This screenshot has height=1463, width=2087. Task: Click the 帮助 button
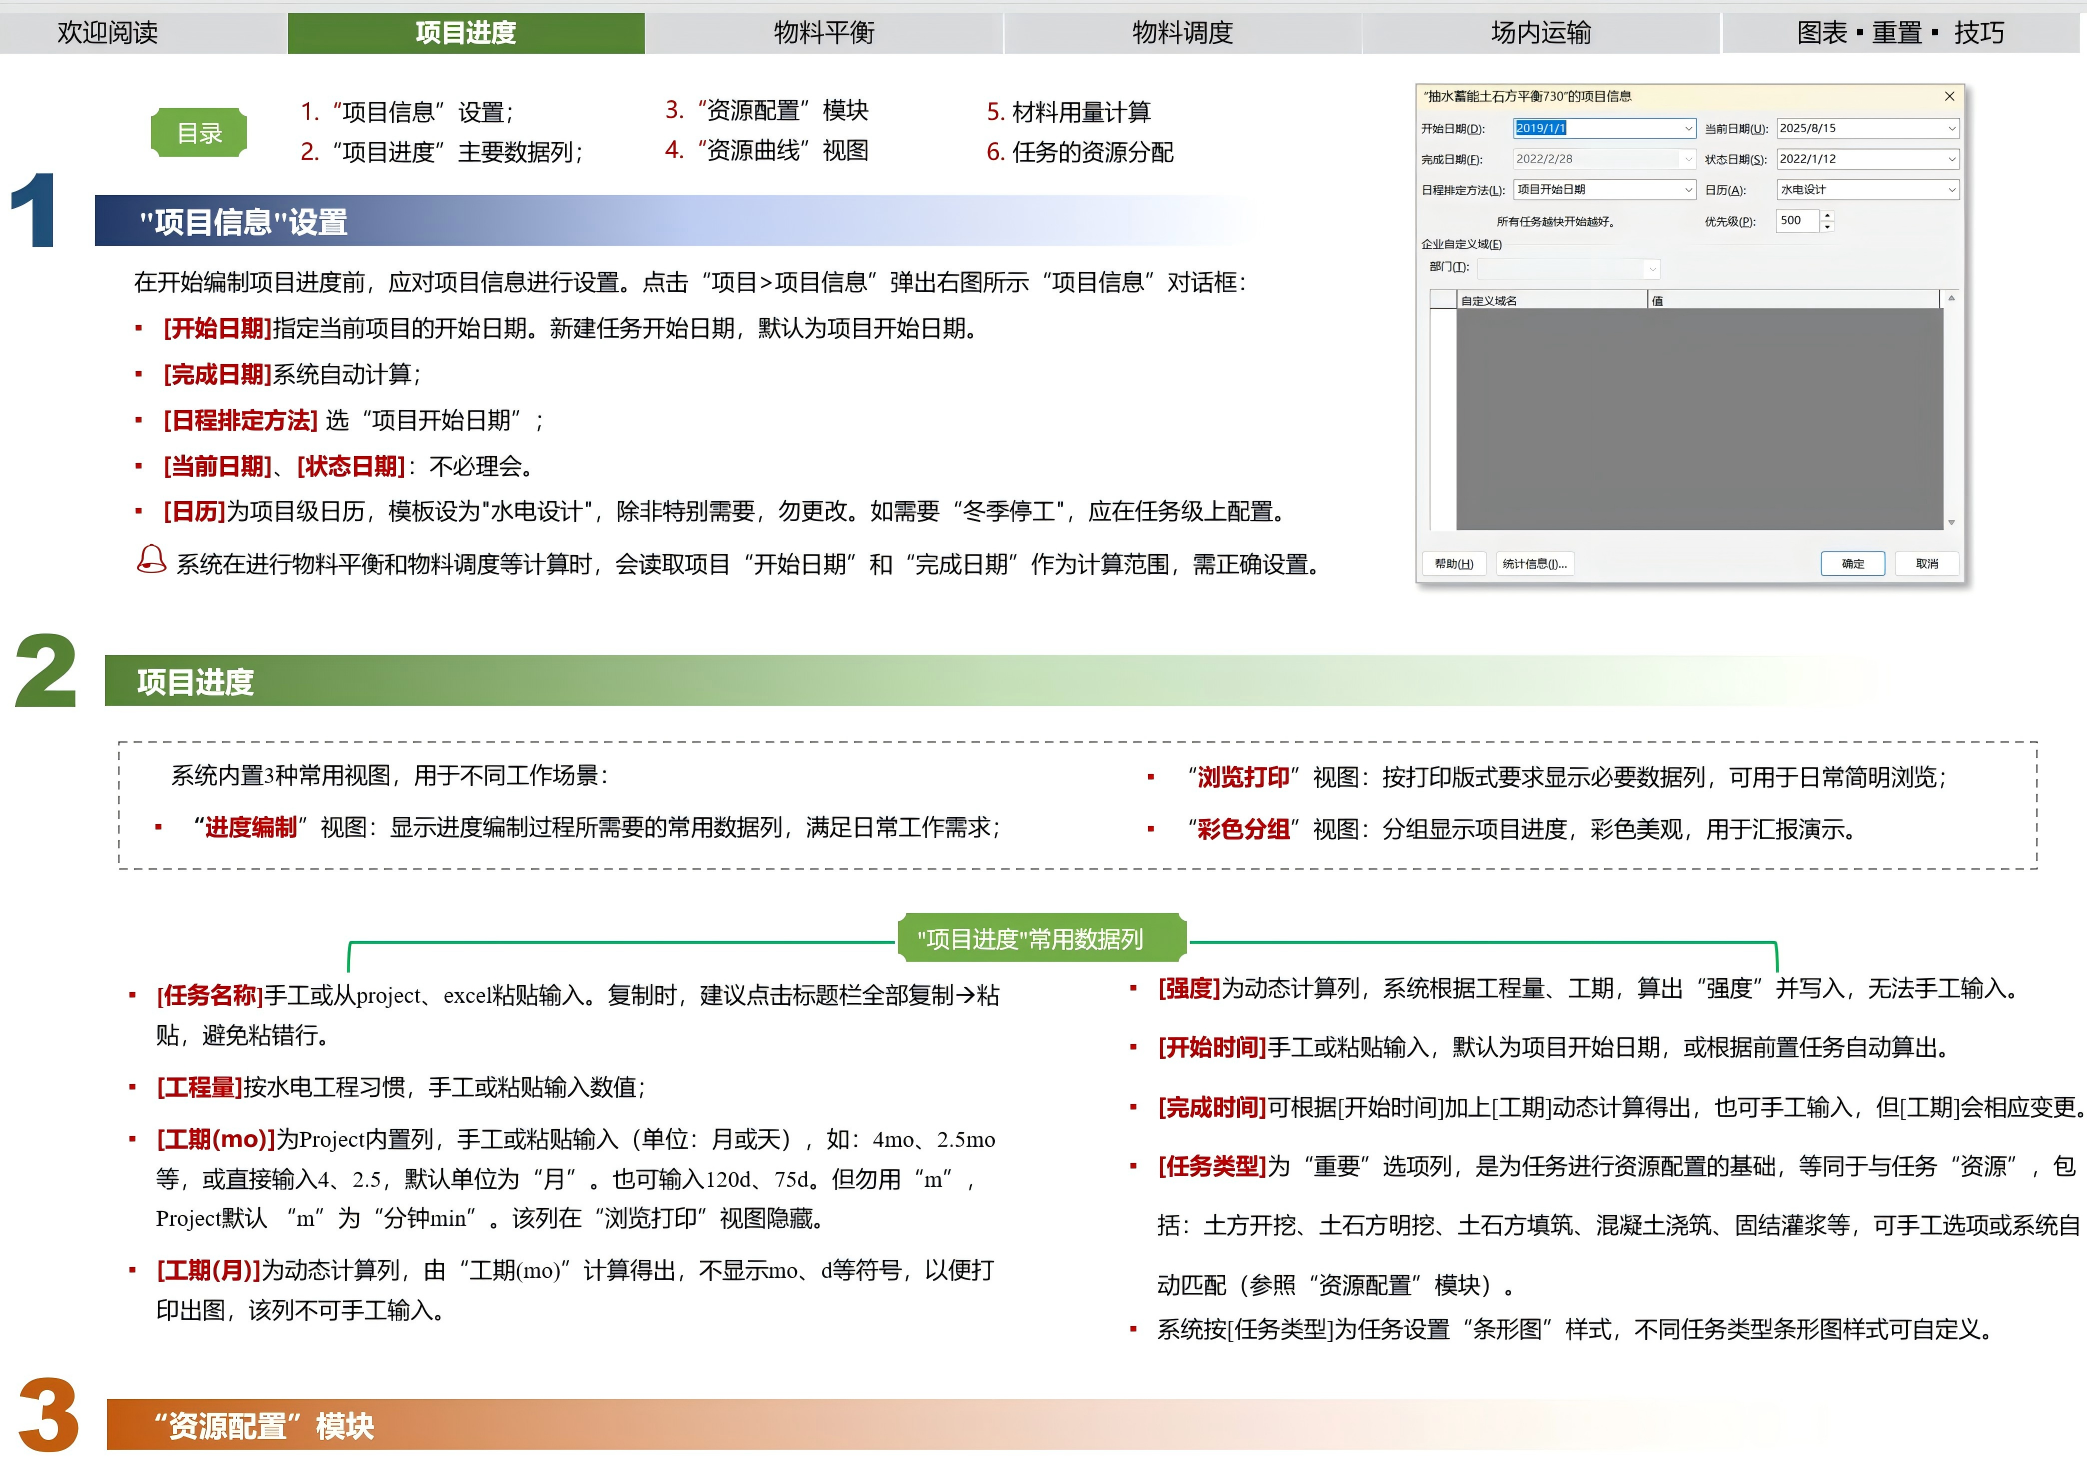[1453, 564]
